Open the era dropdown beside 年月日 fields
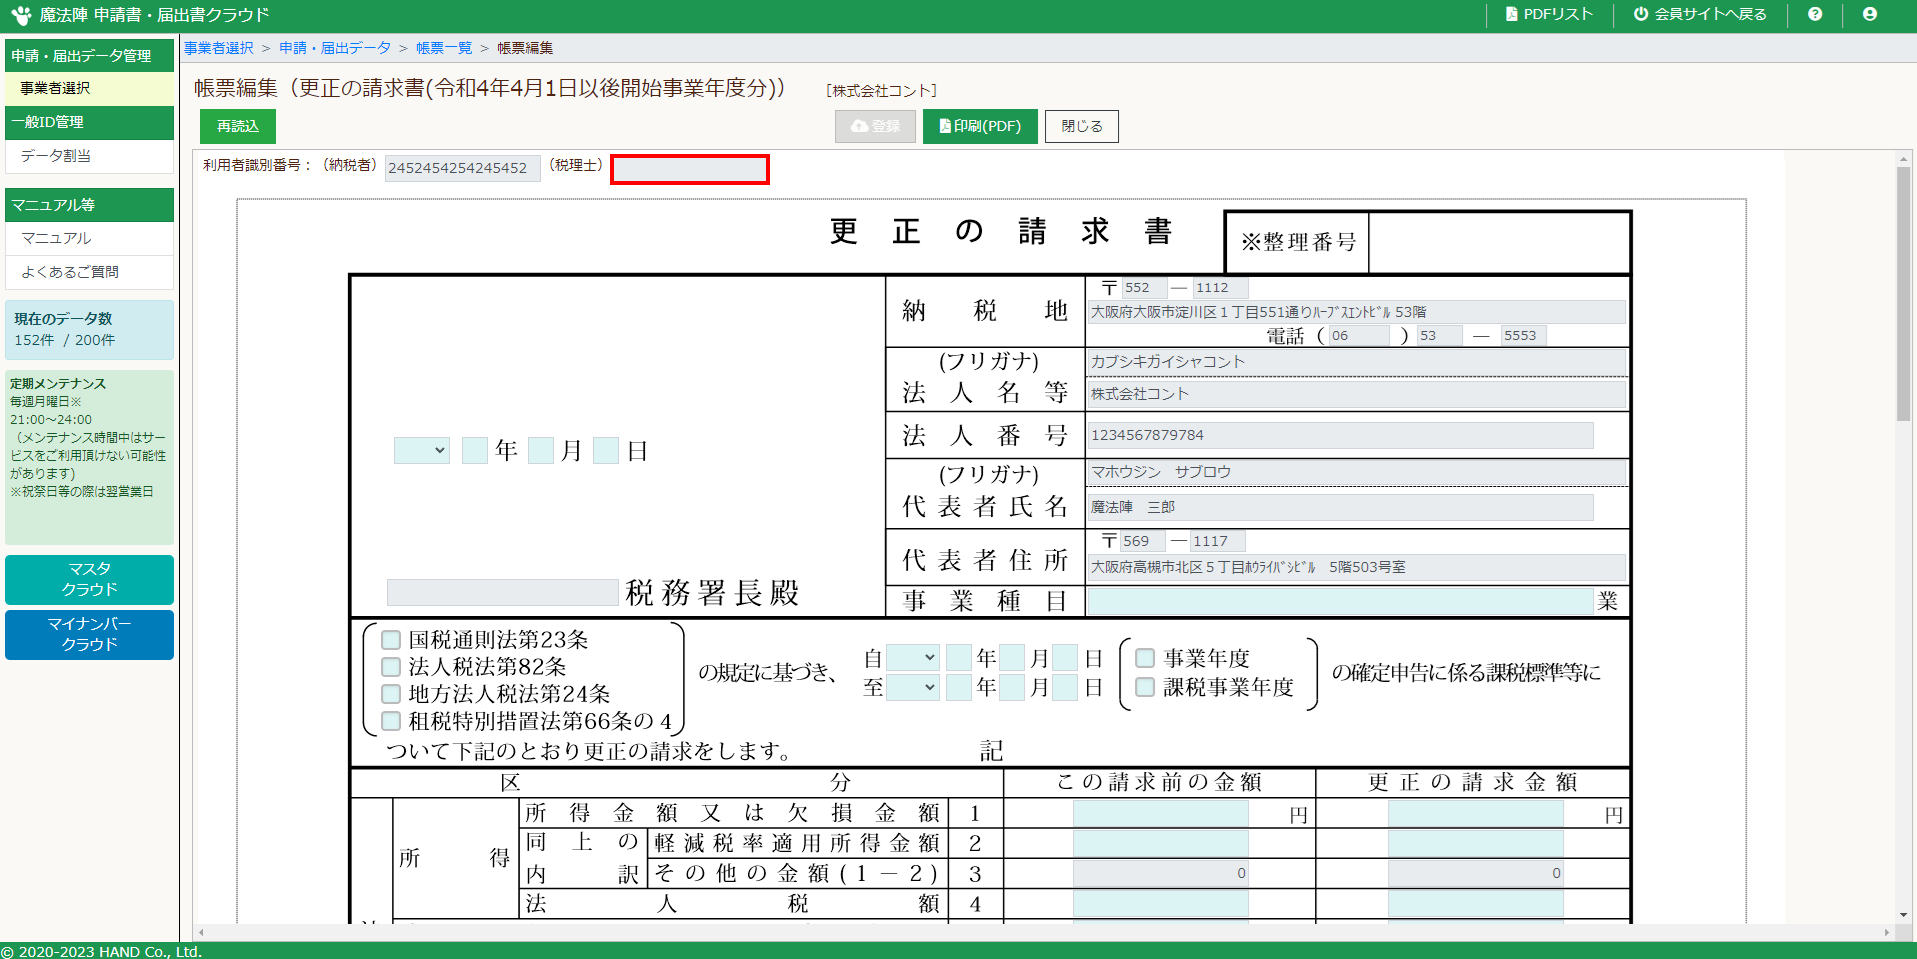 pos(421,450)
